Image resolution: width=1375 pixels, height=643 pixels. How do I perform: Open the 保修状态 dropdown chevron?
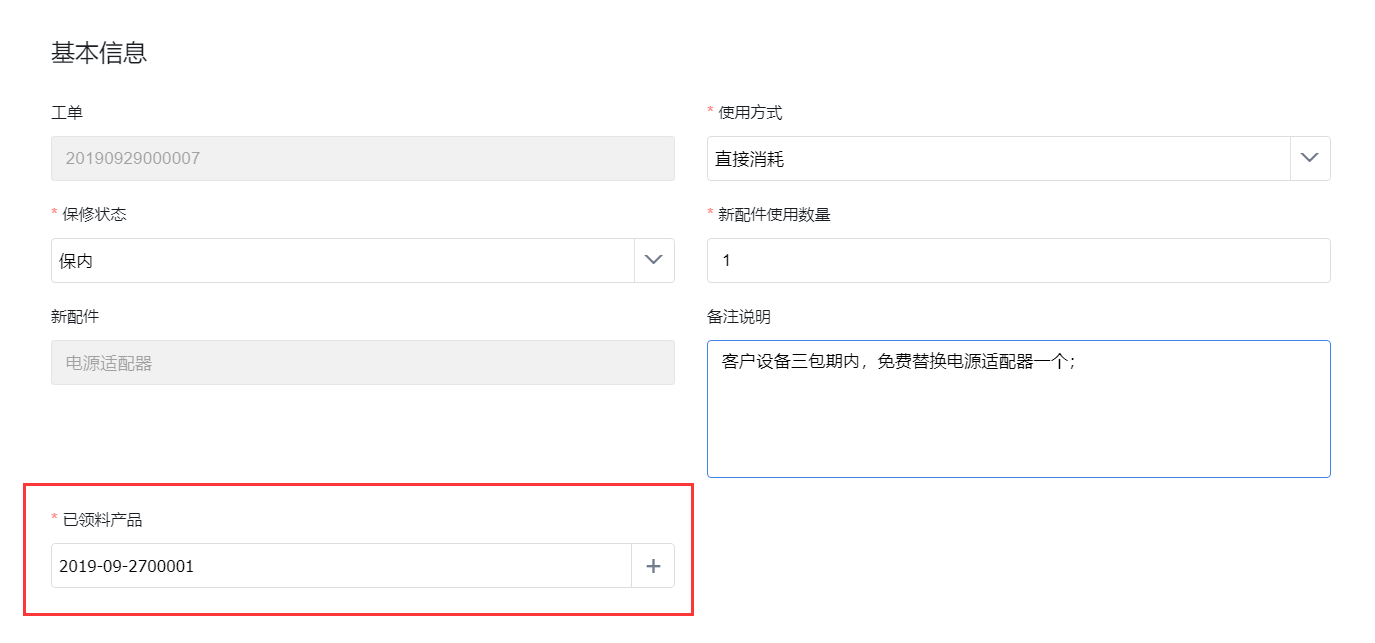654,260
